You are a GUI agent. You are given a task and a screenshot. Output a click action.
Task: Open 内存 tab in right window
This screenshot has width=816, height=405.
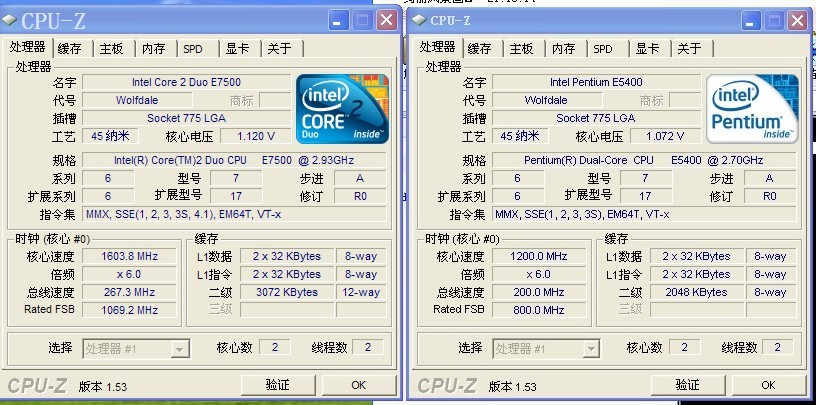click(x=564, y=49)
